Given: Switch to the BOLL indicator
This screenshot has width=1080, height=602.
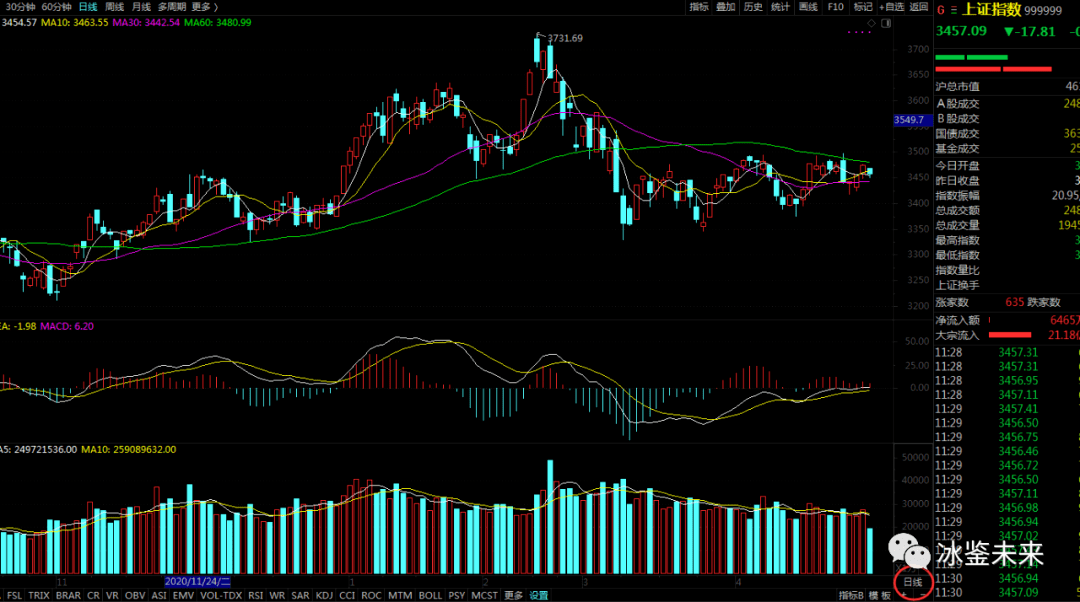Looking at the screenshot, I should click(x=430, y=595).
